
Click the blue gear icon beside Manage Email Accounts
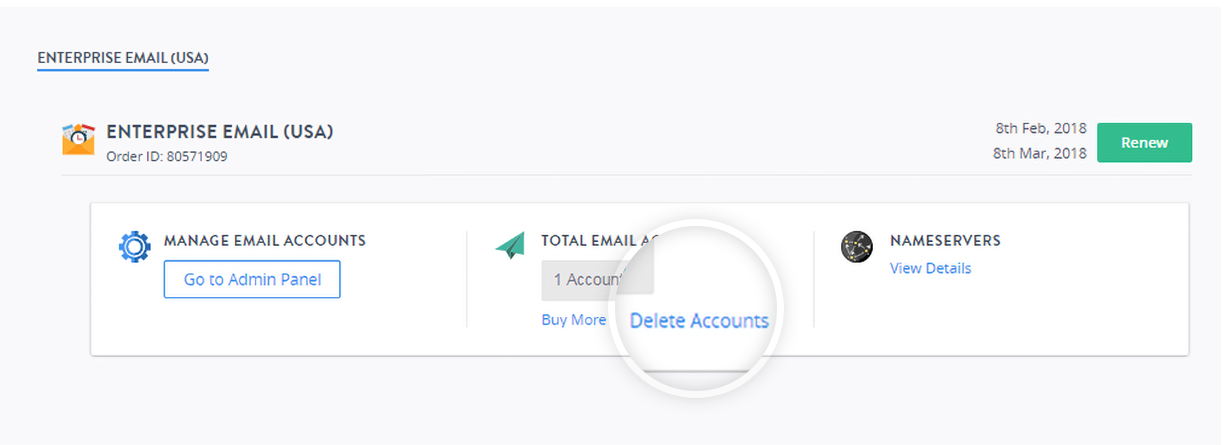134,247
